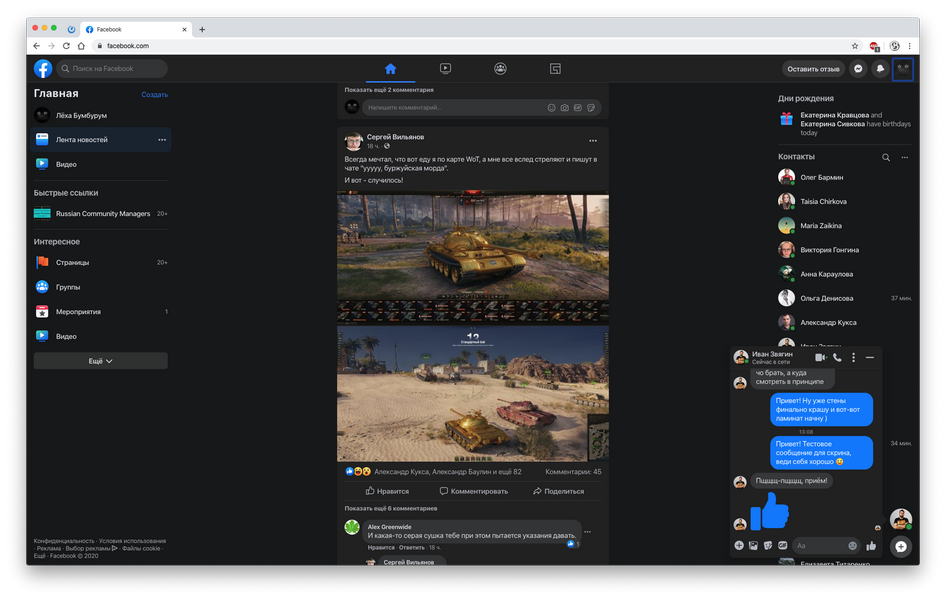Open post options for Сергей Вильянов's post
The image size is (946, 600).
tap(593, 141)
